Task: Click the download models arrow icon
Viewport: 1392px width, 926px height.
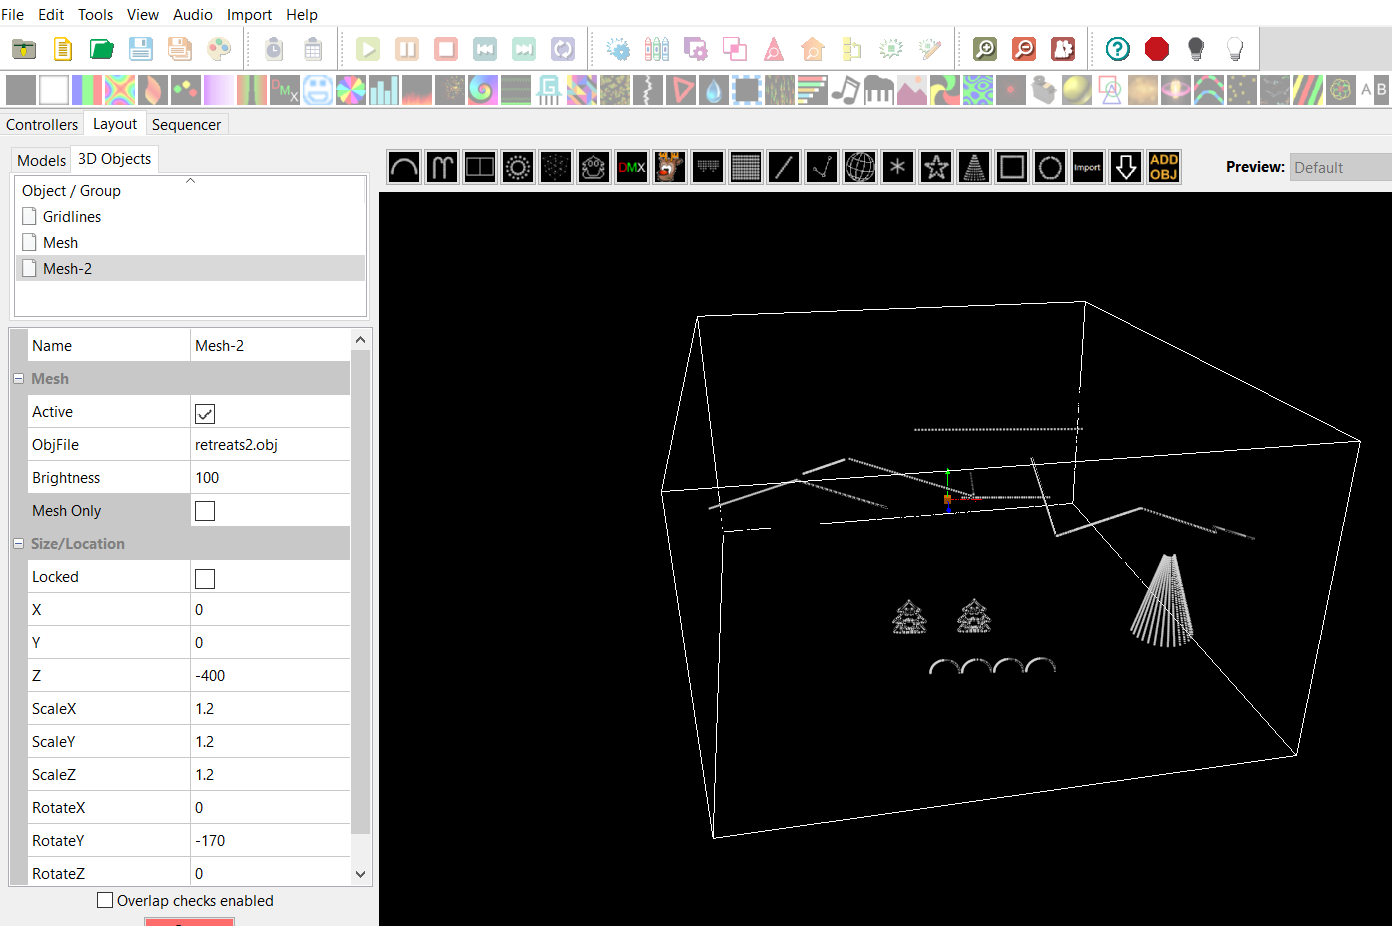Action: 1126,167
